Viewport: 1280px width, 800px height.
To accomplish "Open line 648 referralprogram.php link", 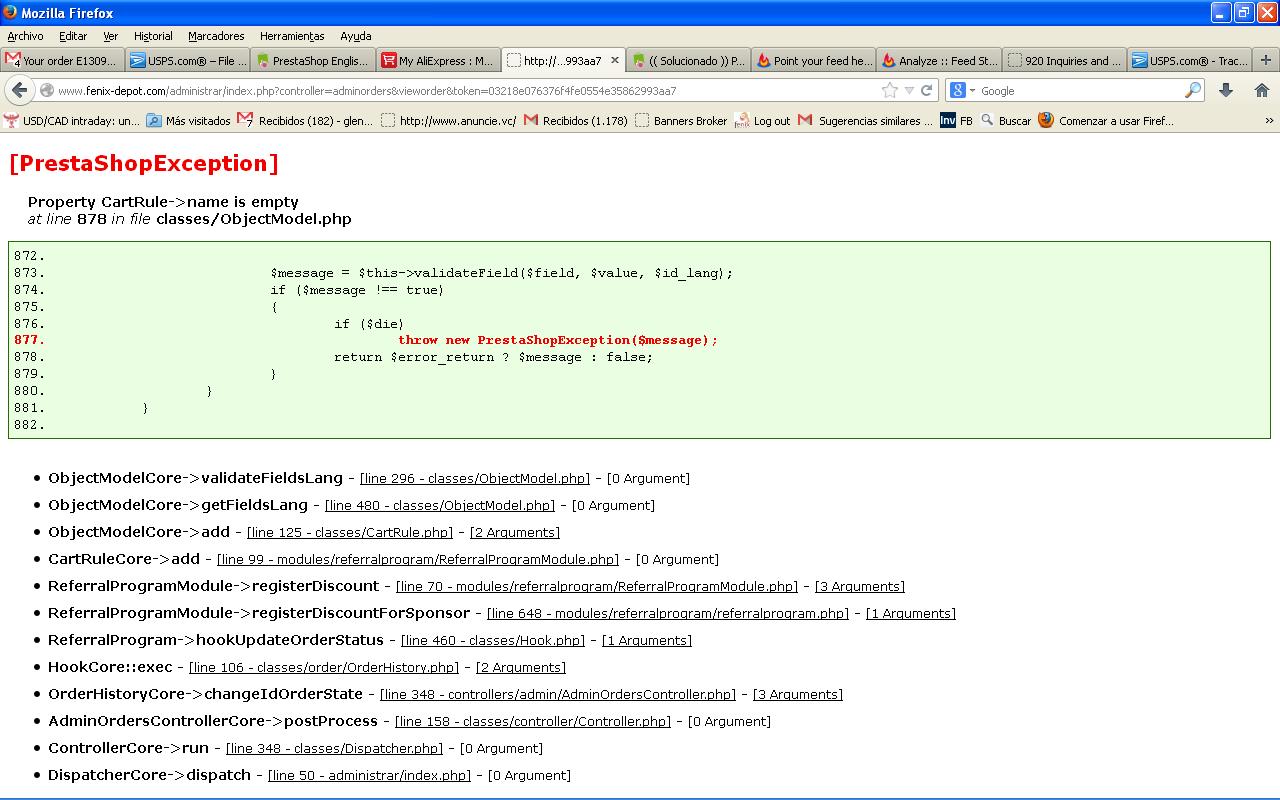I will point(668,614).
